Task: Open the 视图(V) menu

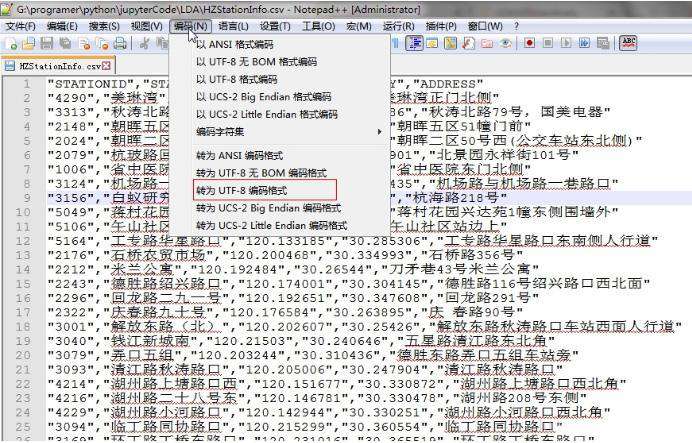Action: pyautogui.click(x=147, y=26)
